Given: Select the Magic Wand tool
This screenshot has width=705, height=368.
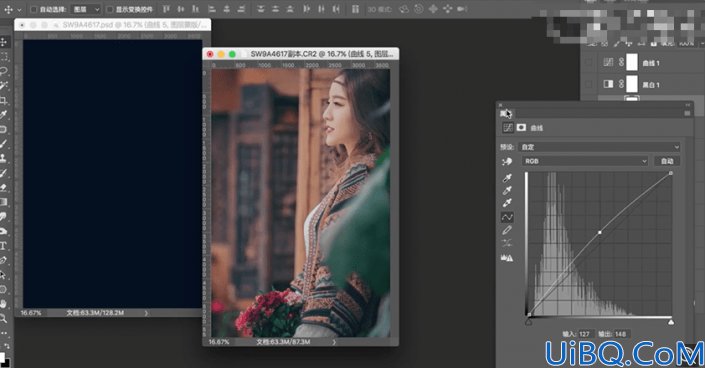Looking at the screenshot, I should pyautogui.click(x=4, y=85).
